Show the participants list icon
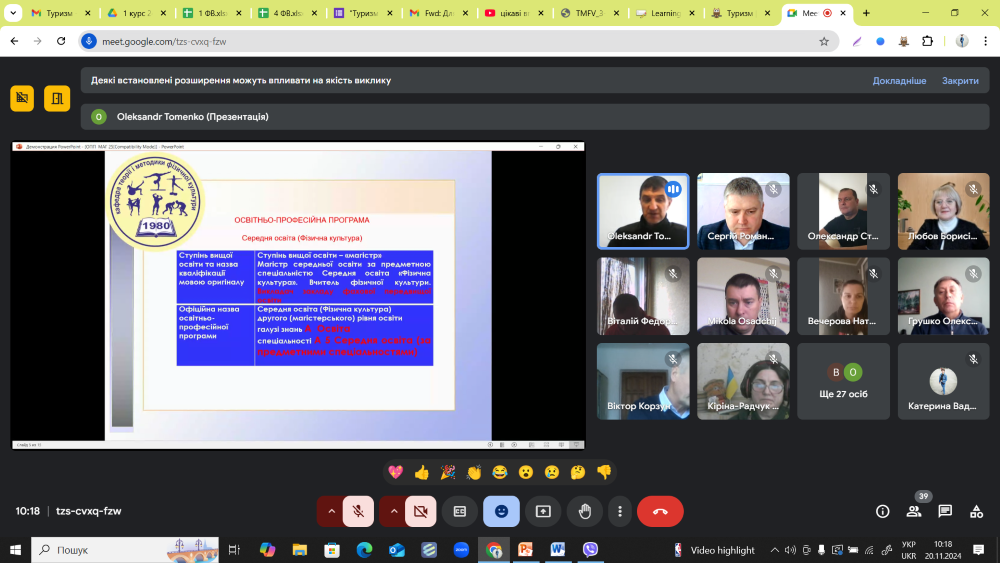 point(914,511)
